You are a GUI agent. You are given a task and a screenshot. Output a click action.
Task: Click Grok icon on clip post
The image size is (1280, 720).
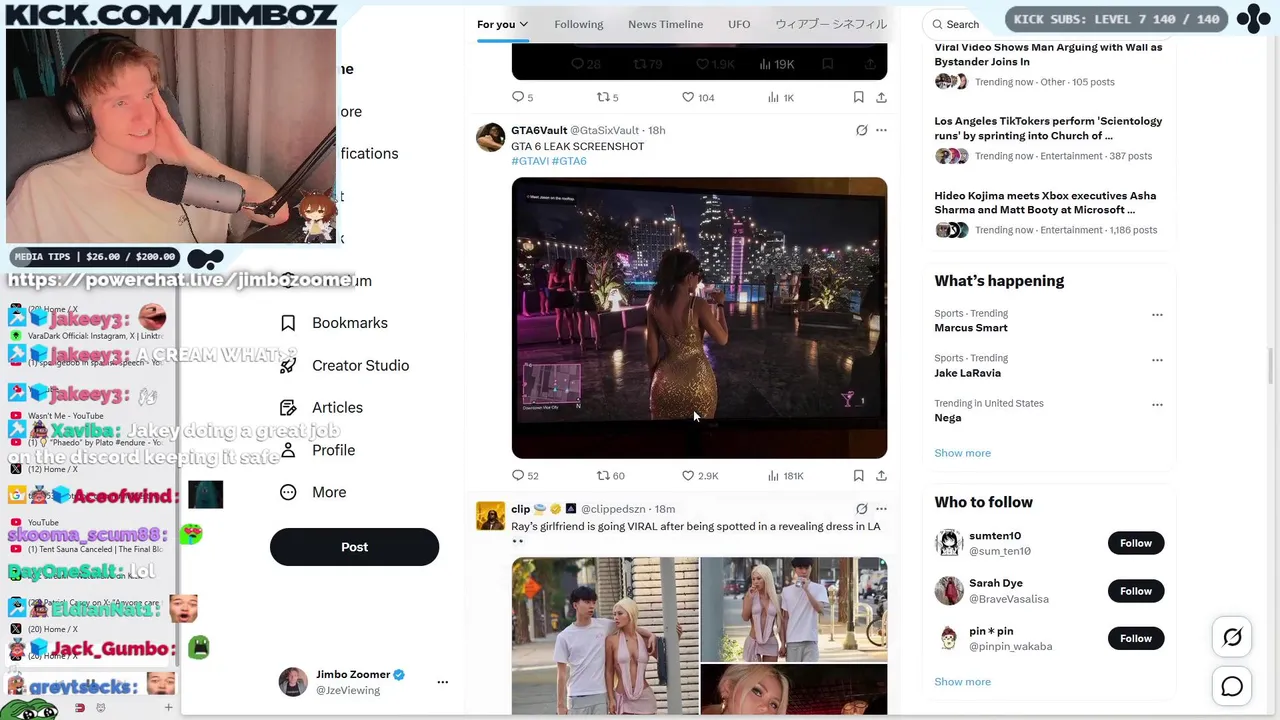pyautogui.click(x=861, y=509)
